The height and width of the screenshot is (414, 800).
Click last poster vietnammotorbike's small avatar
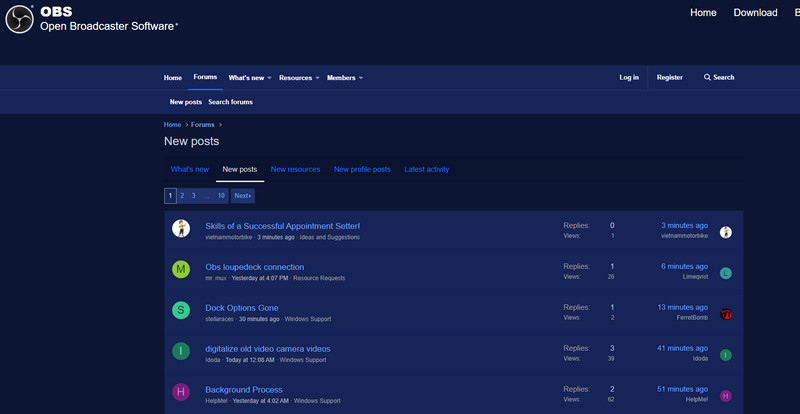click(726, 232)
